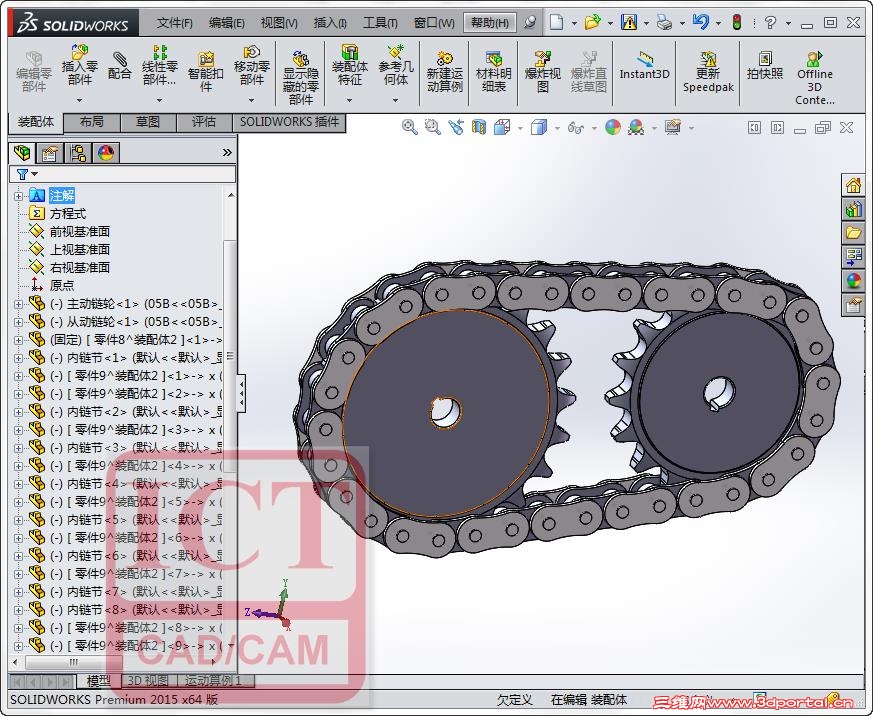Open the 文件(F) menu
Viewport: 873px width, 716px height.
[x=174, y=23]
